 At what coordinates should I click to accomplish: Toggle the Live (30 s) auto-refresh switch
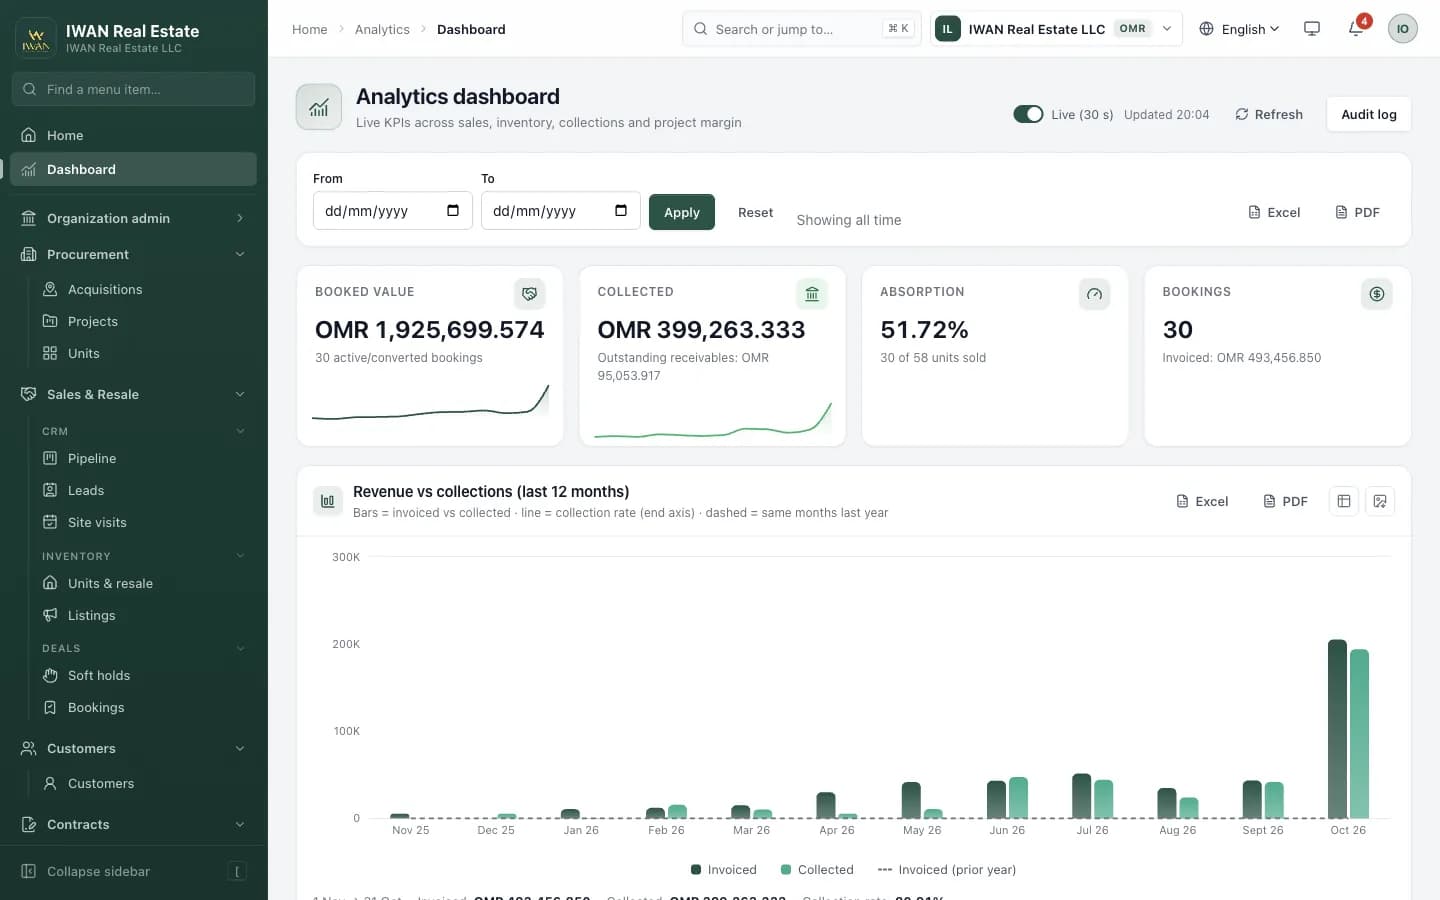point(1028,114)
